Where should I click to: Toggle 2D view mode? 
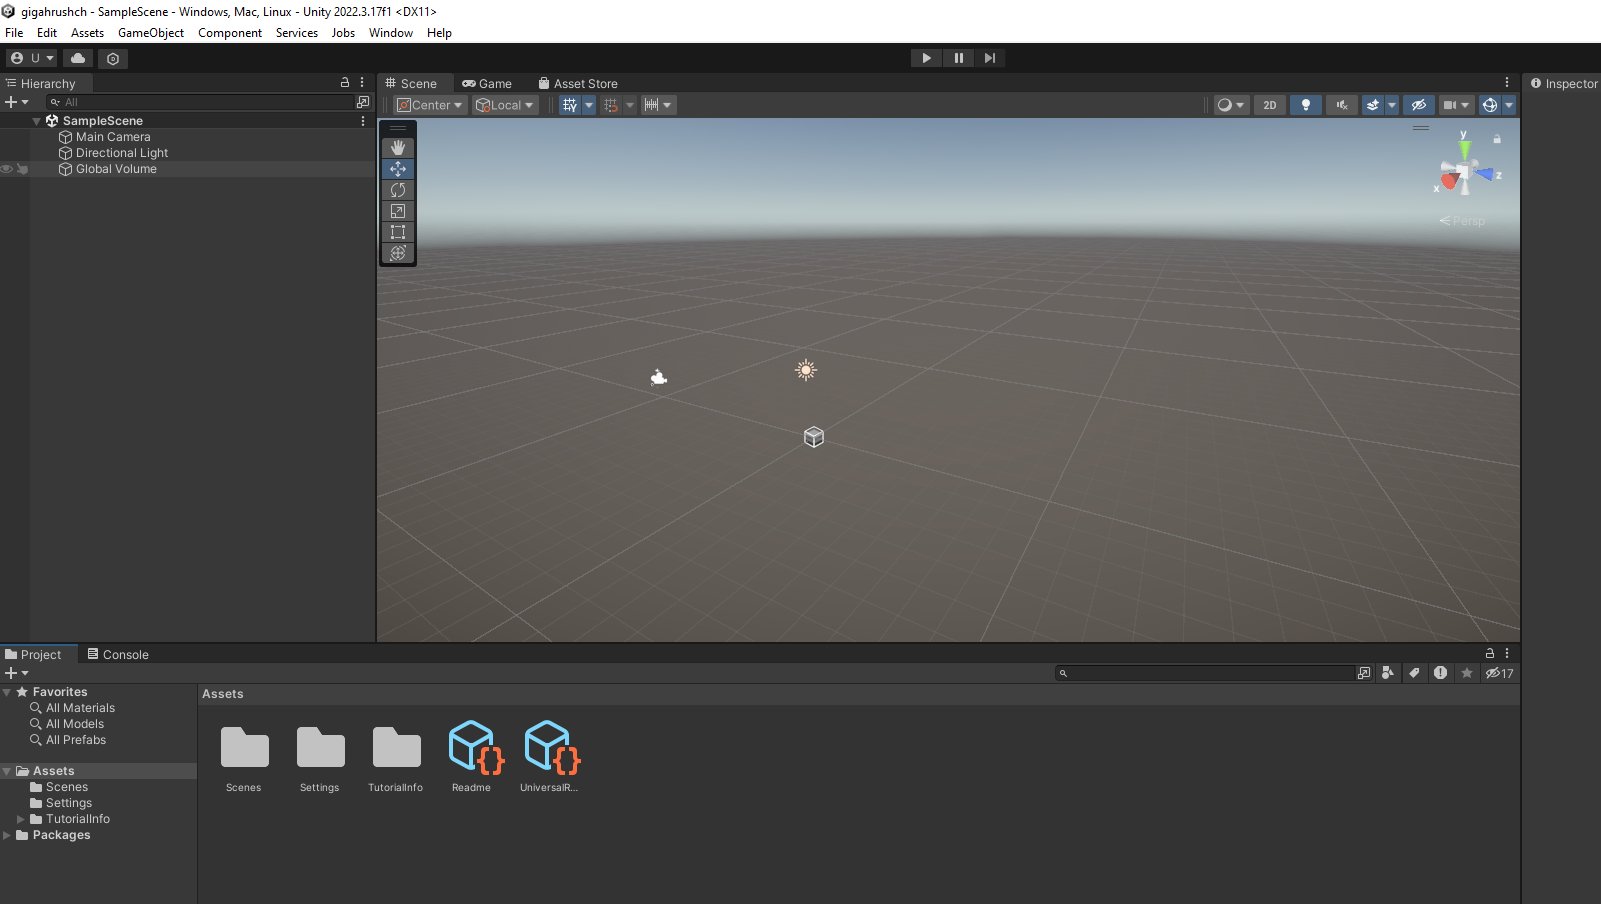(x=1269, y=105)
